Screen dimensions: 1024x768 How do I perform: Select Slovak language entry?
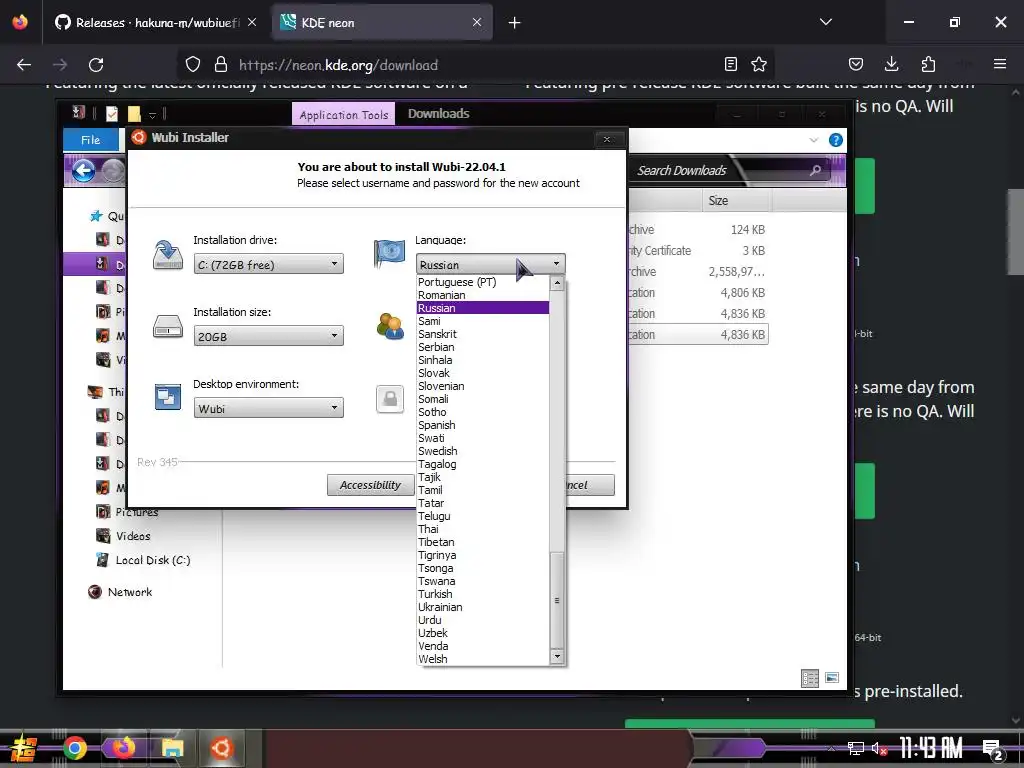coord(483,373)
